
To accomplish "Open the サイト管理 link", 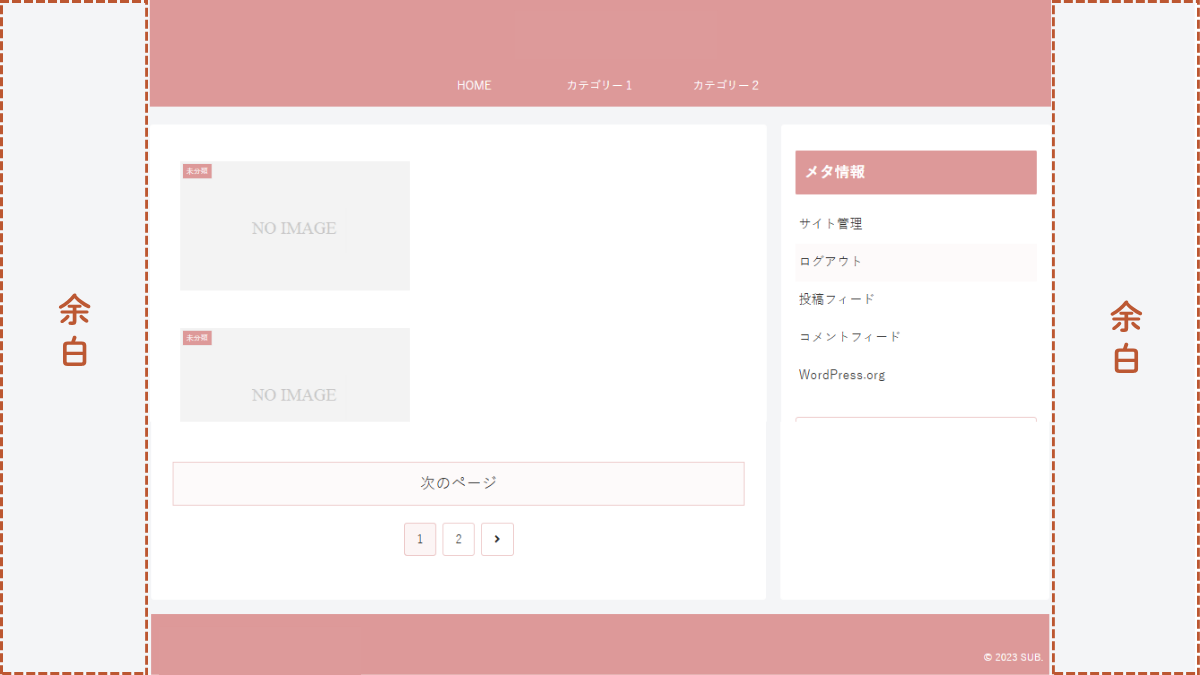I will point(830,224).
